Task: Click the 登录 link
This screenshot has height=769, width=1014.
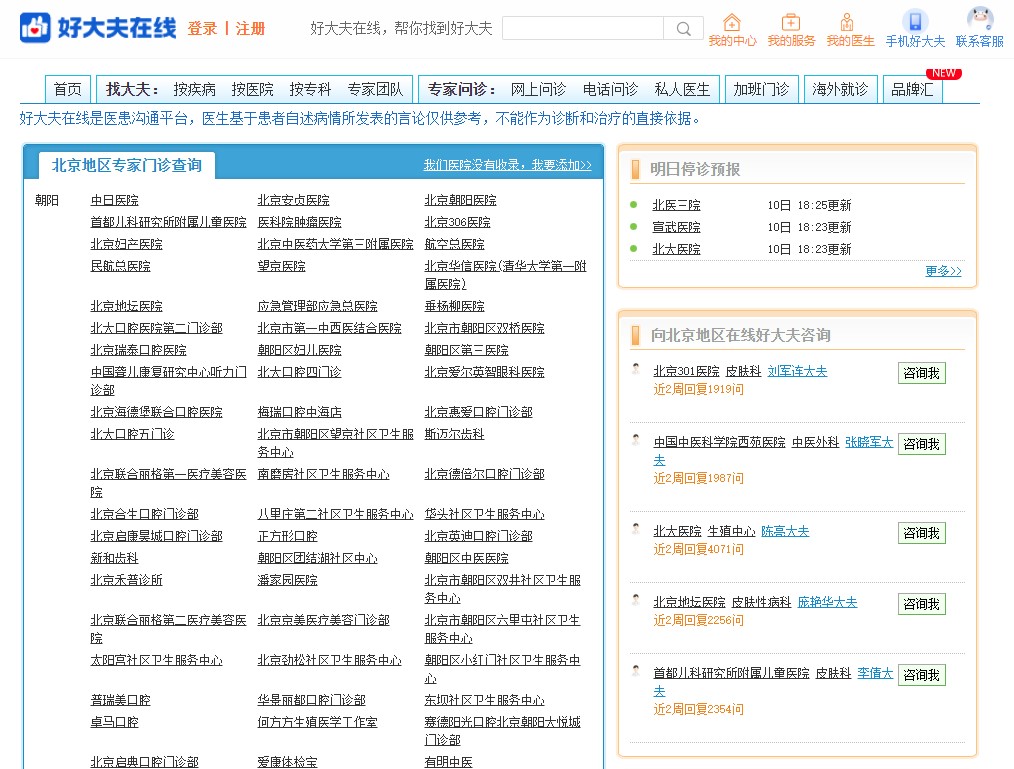Action: 203,29
